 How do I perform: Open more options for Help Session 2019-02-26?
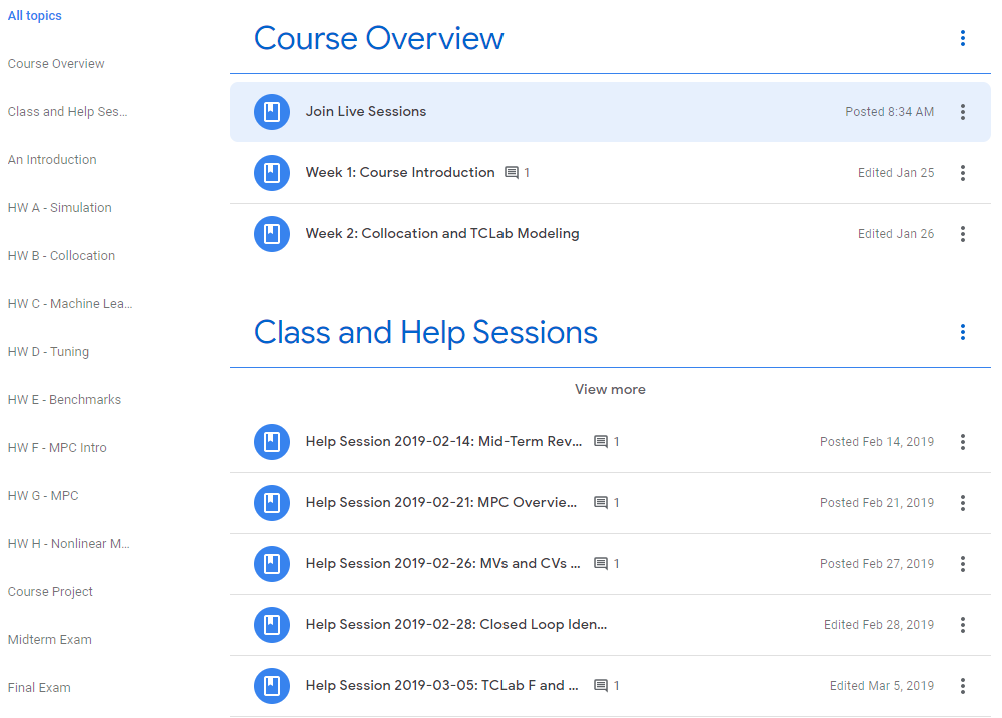962,564
